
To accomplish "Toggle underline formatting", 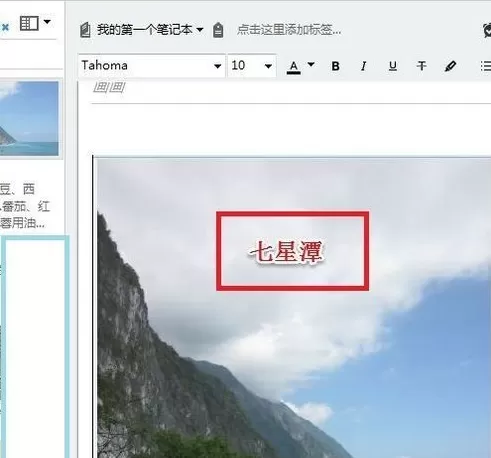I will (x=393, y=66).
